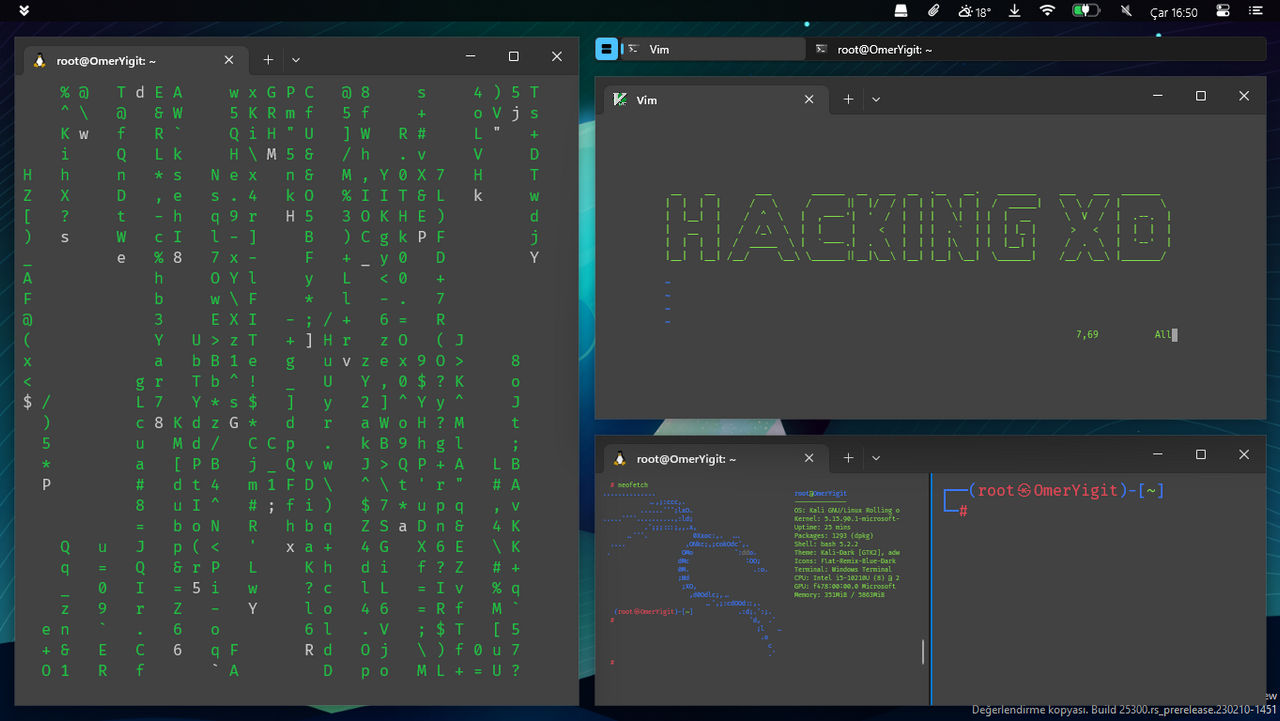Click the terminal icon on the Vim taskbar button
Image resolution: width=1280 pixels, height=721 pixels.
pyautogui.click(x=633, y=48)
